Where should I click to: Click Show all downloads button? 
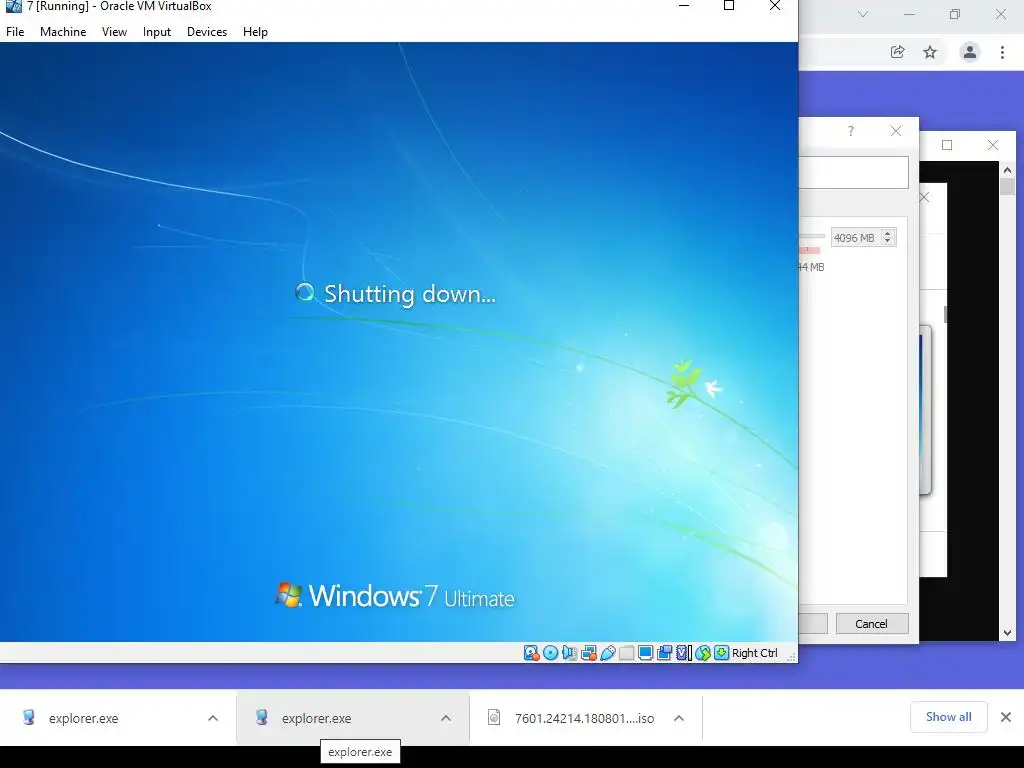click(x=949, y=717)
